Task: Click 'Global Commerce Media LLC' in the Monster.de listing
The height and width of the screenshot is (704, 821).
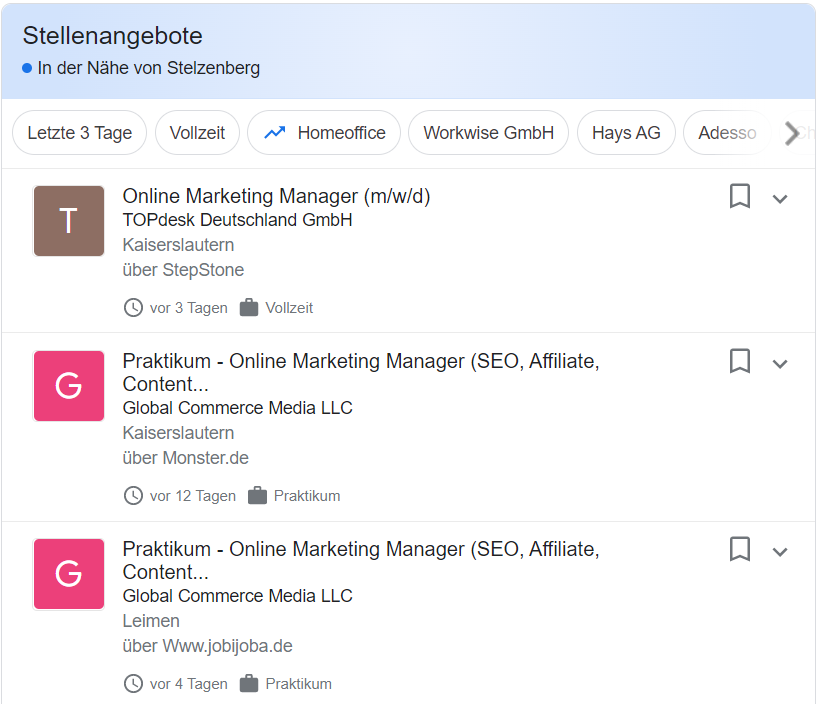Action: tap(237, 408)
